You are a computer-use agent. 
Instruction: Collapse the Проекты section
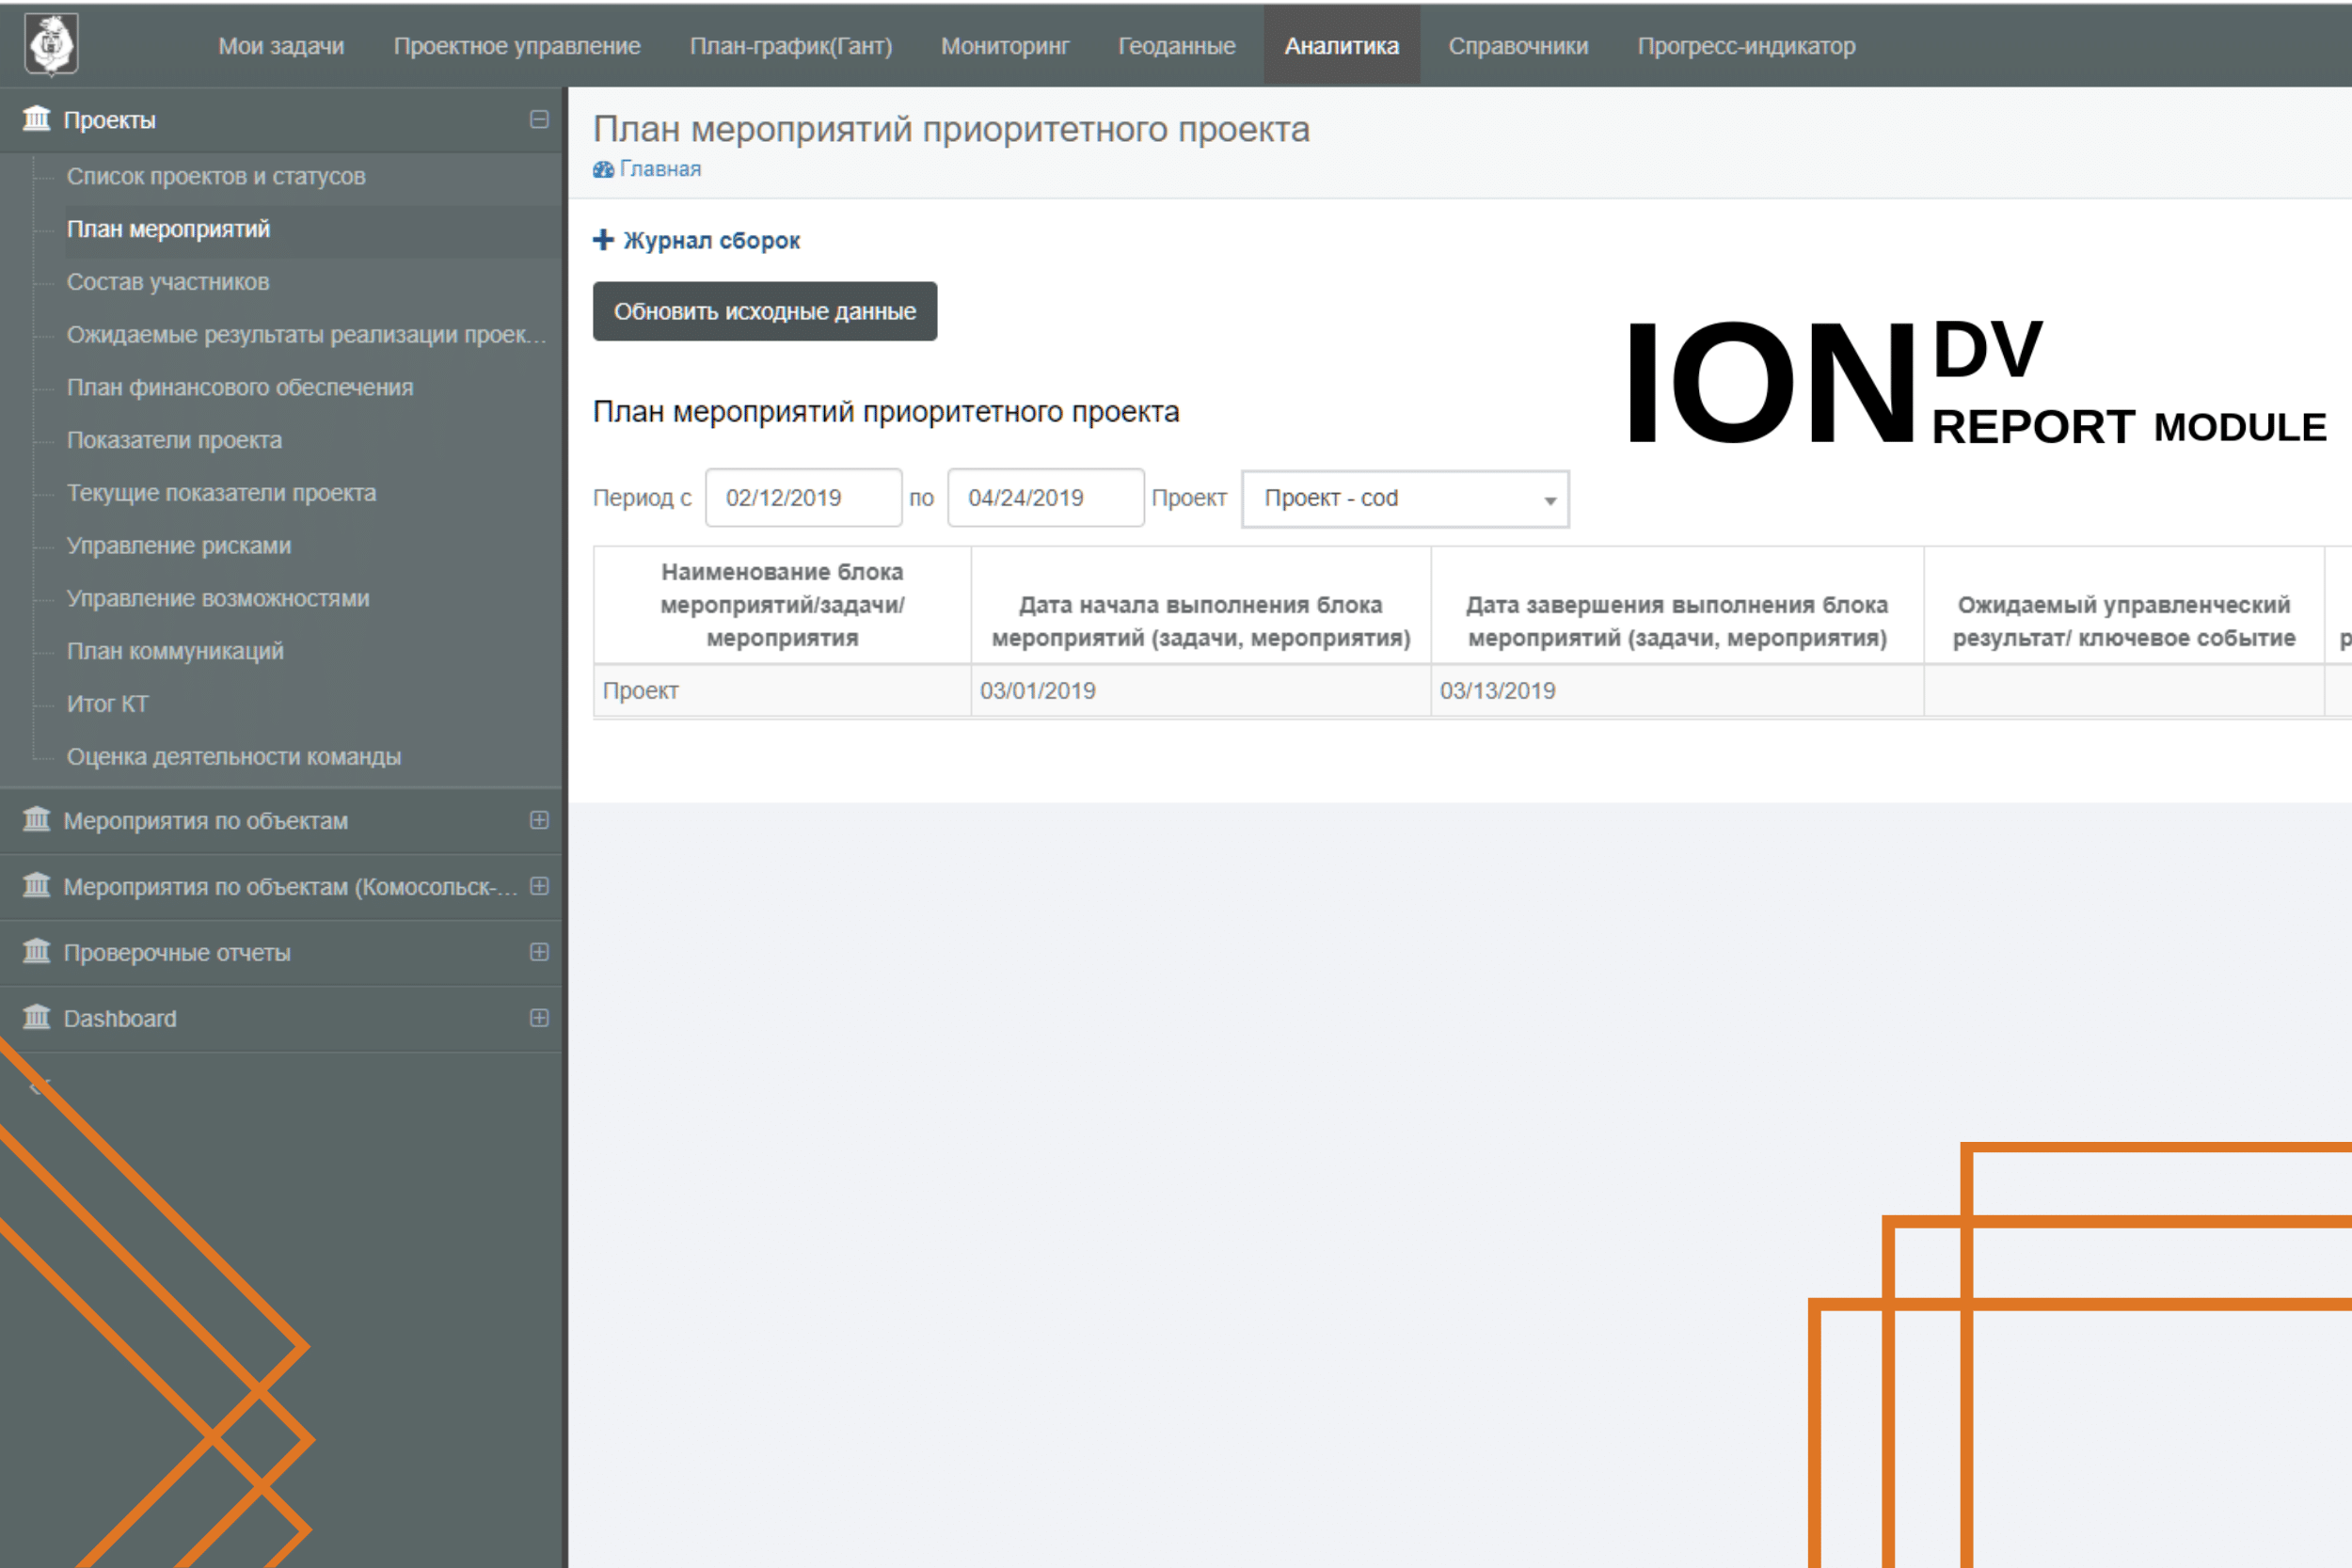tap(539, 119)
